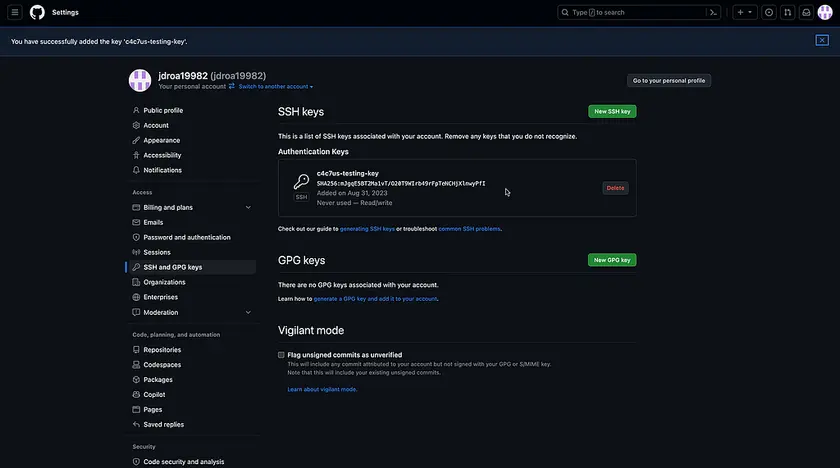Open the hamburger navigation menu
Screen dimensions: 840x468
tap(15, 12)
